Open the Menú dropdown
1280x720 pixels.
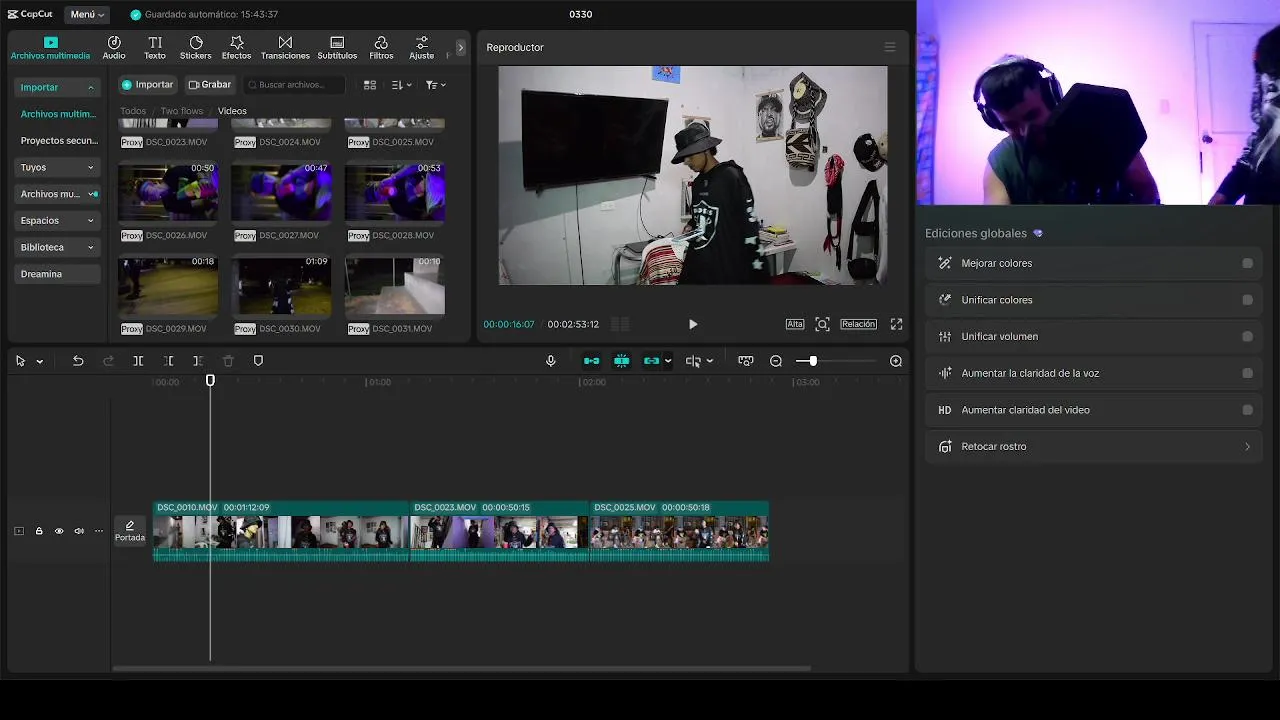87,14
